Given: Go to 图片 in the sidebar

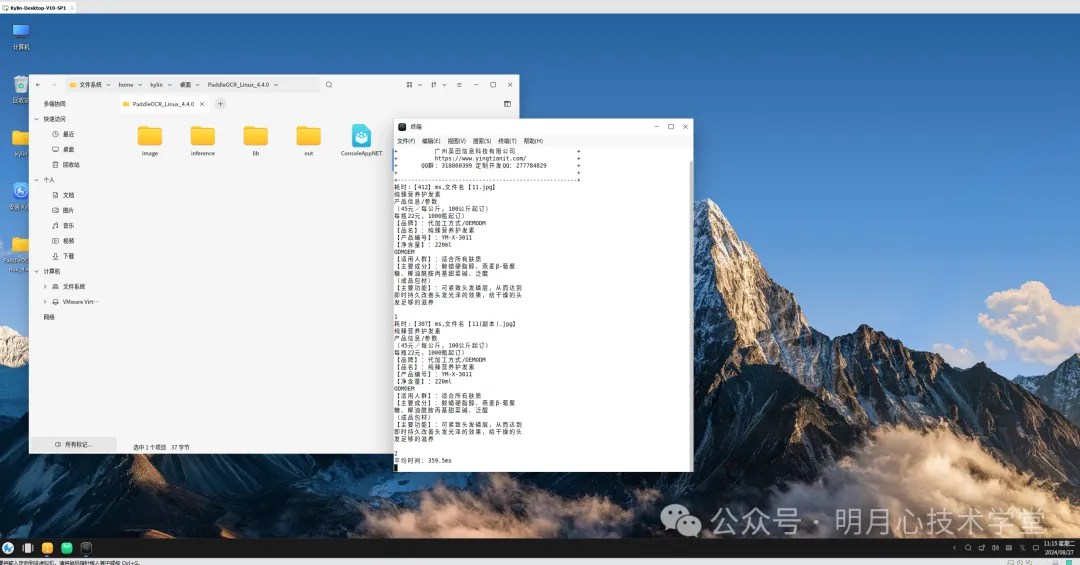Looking at the screenshot, I should (63, 210).
